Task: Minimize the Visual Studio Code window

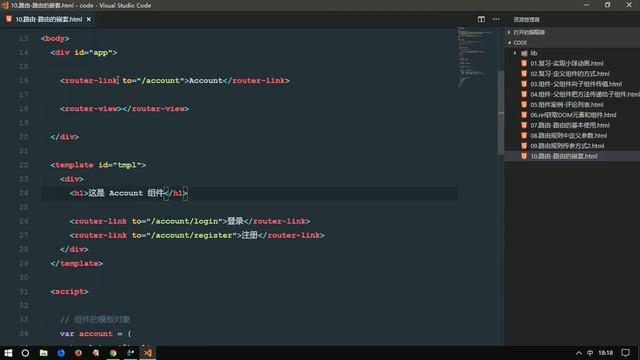Action: point(587,5)
